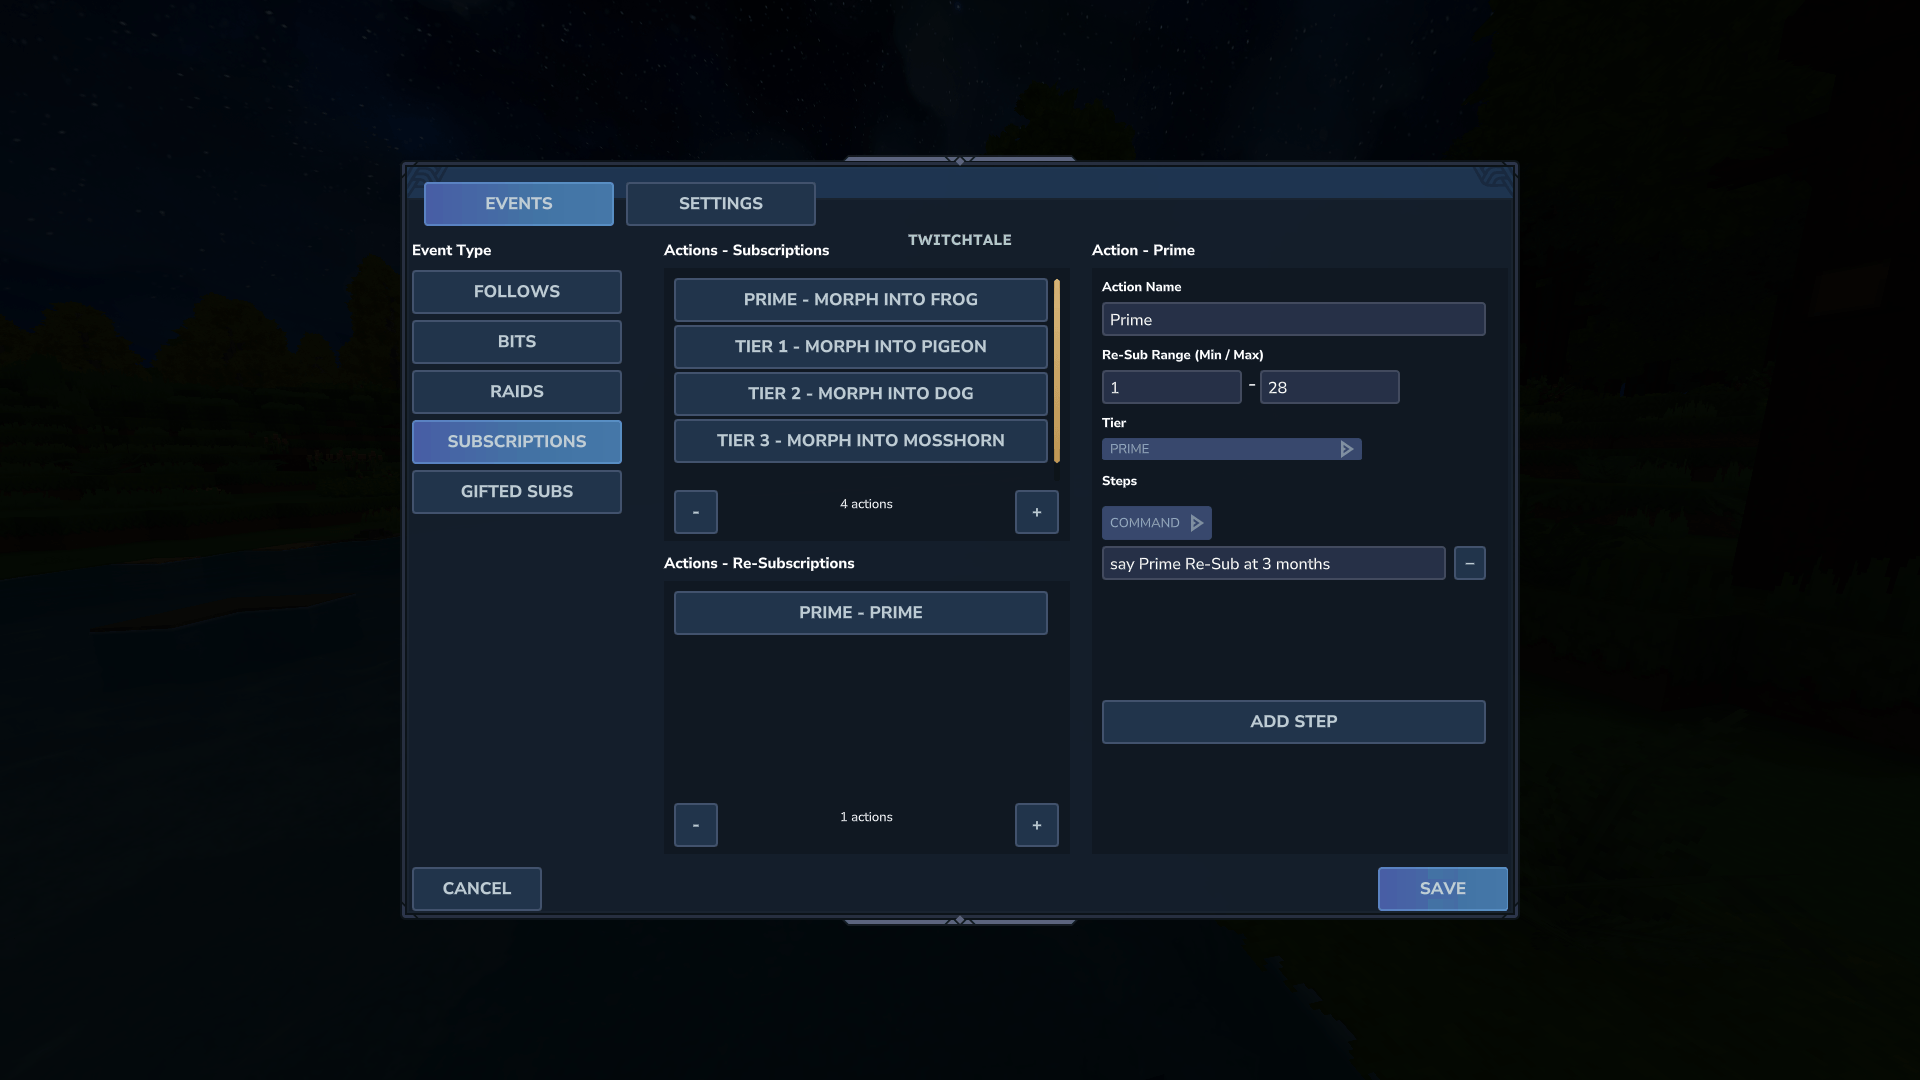Add a new Re-Subscriptions action with plus

tap(1036, 825)
